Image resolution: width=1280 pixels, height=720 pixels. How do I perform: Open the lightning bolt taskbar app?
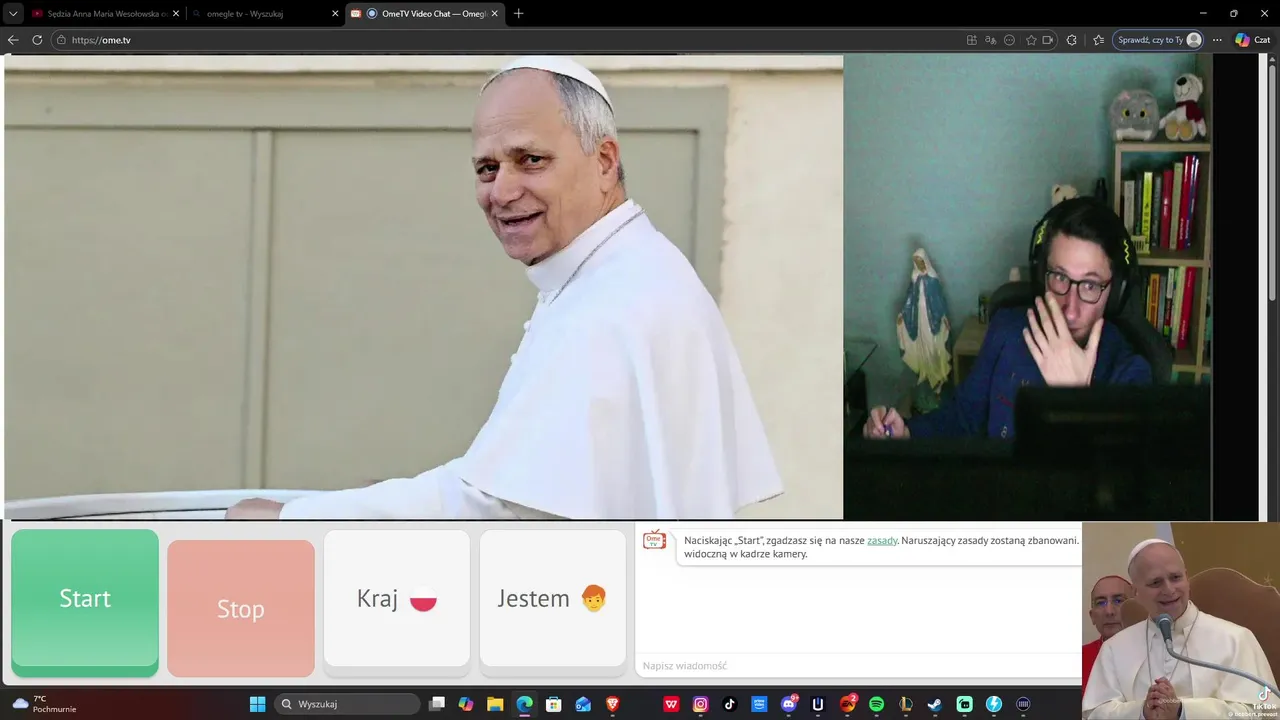pos(994,704)
